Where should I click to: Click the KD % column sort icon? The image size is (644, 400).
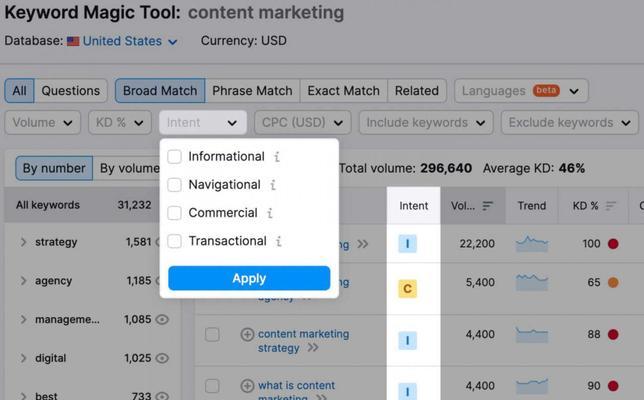(x=611, y=205)
